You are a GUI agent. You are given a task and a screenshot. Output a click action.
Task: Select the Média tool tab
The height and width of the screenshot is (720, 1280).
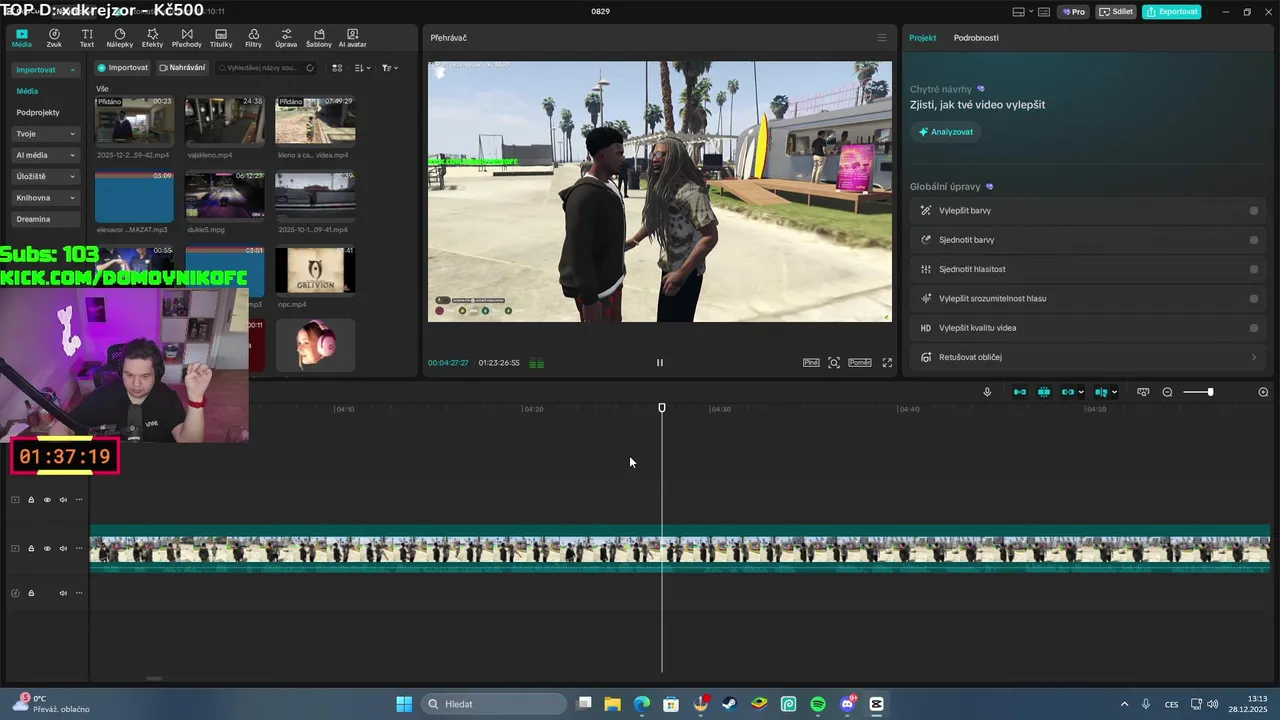(22, 38)
